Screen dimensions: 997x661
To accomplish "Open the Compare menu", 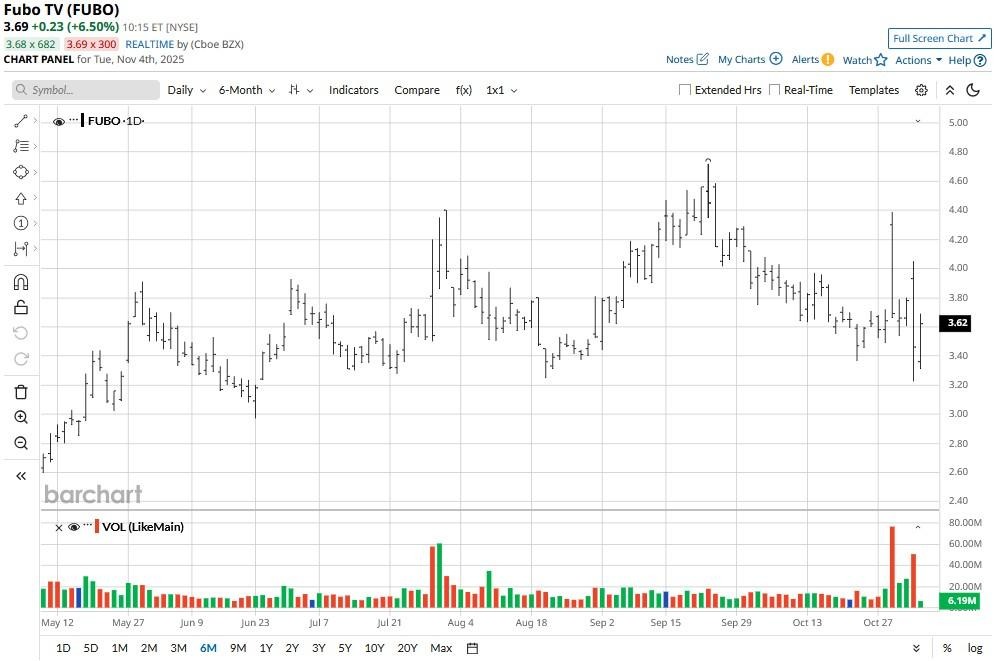I will [416, 90].
